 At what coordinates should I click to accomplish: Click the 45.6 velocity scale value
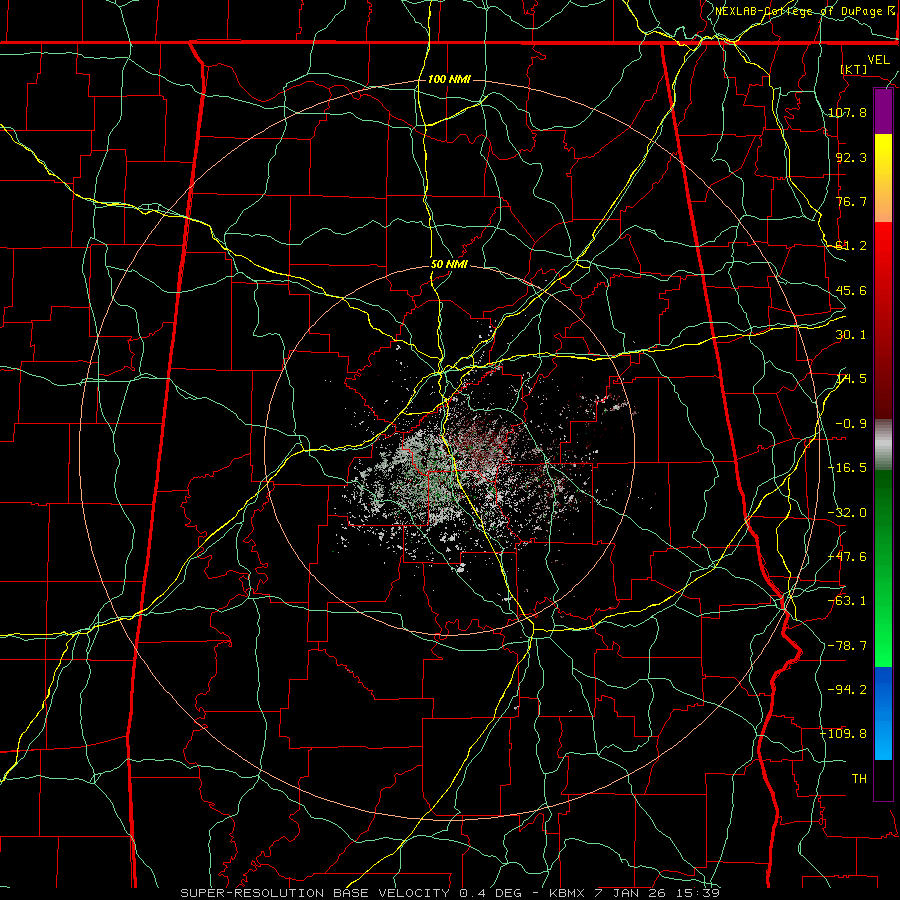pos(851,290)
